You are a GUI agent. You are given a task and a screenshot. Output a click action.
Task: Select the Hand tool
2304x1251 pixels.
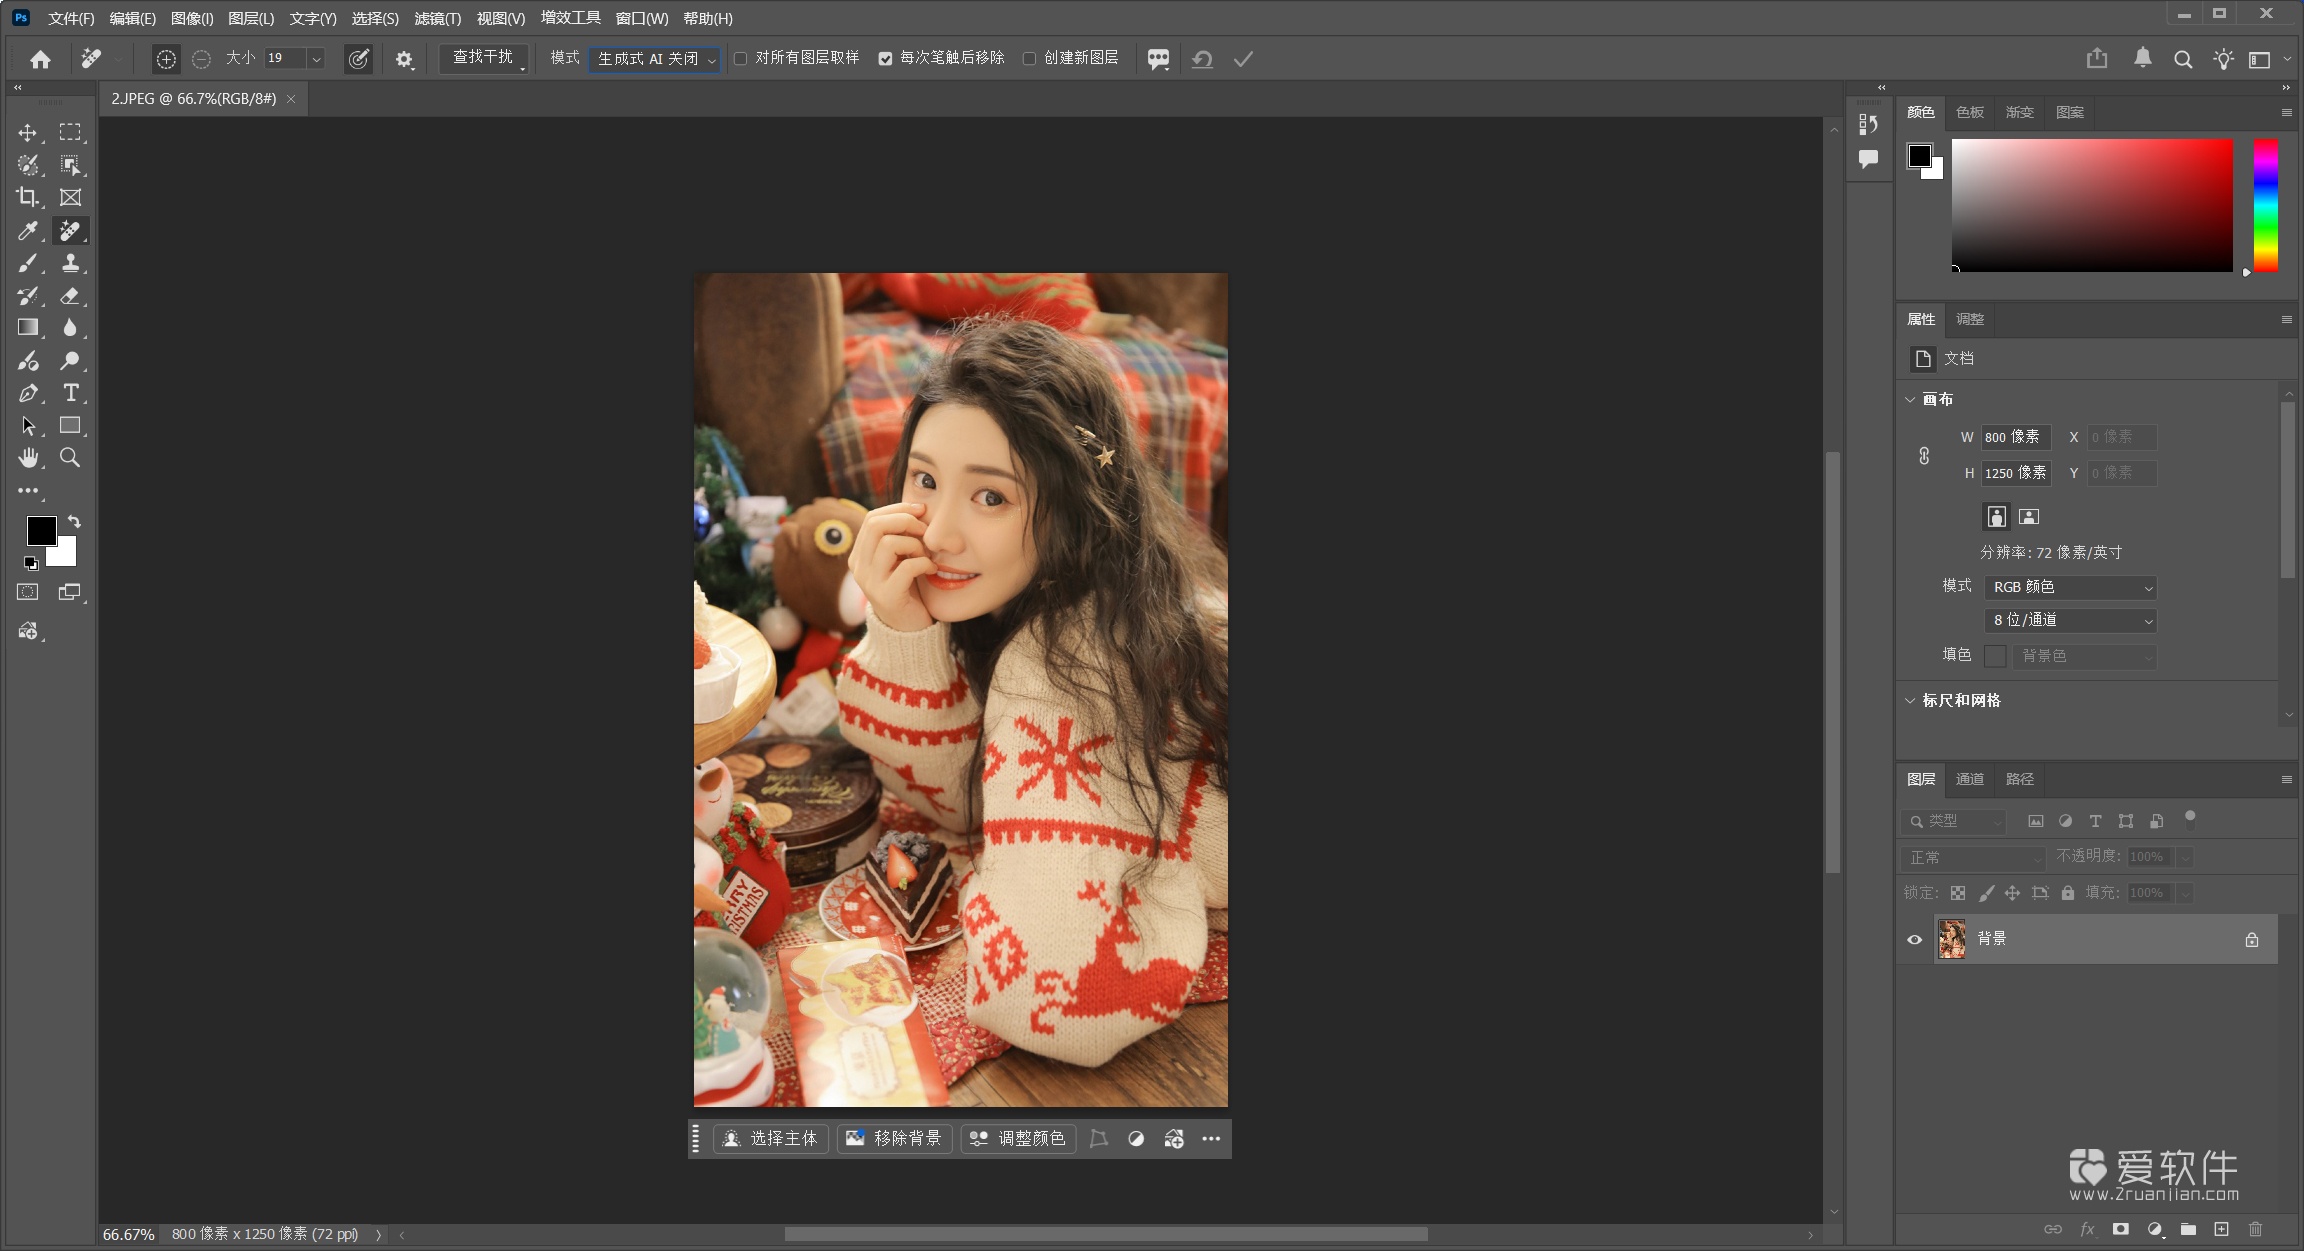pos(28,458)
